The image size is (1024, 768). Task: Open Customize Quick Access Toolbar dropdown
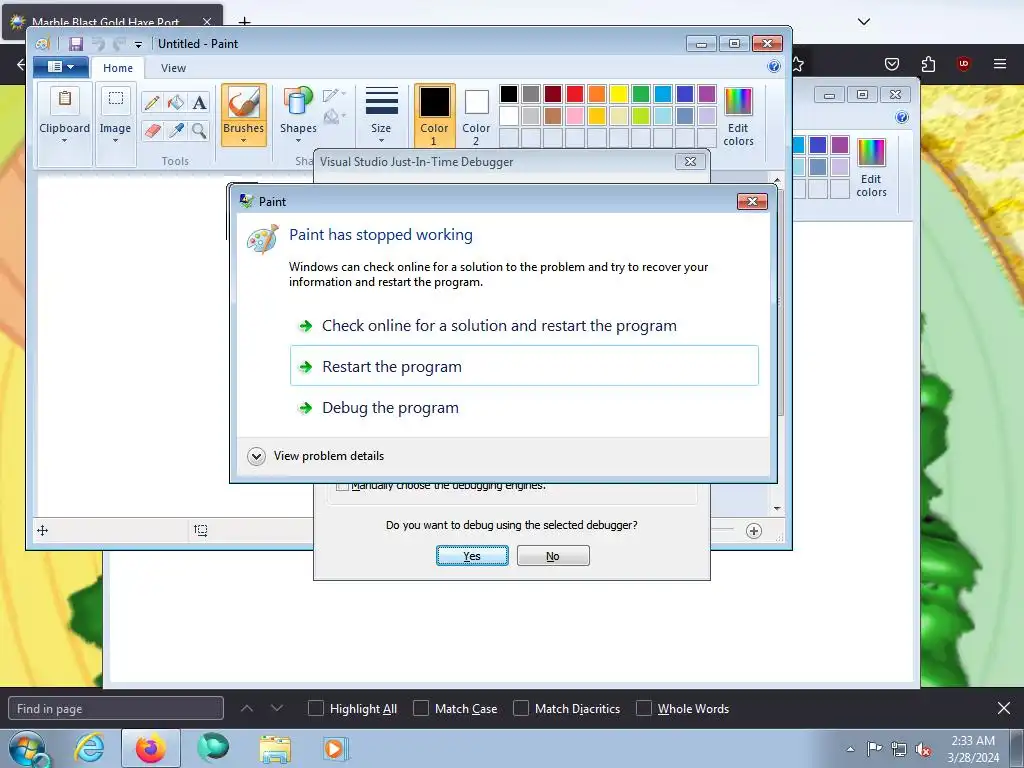pyautogui.click(x=138, y=44)
